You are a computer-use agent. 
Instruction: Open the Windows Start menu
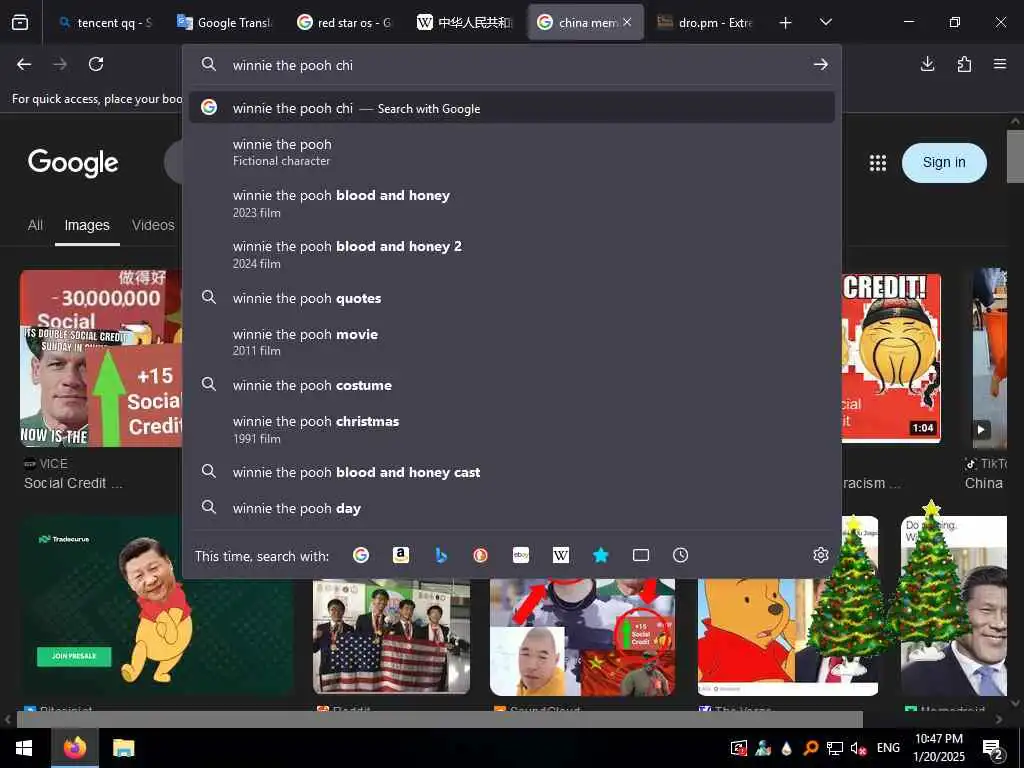coord(24,748)
